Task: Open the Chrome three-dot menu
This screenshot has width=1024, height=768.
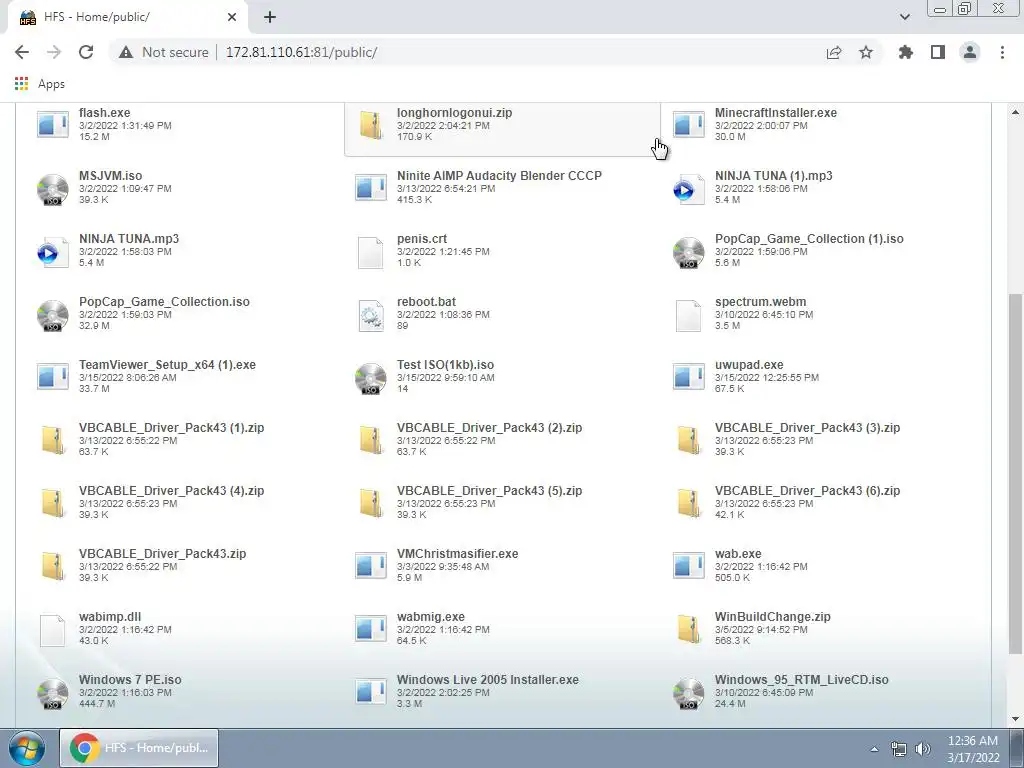Action: click(1002, 52)
